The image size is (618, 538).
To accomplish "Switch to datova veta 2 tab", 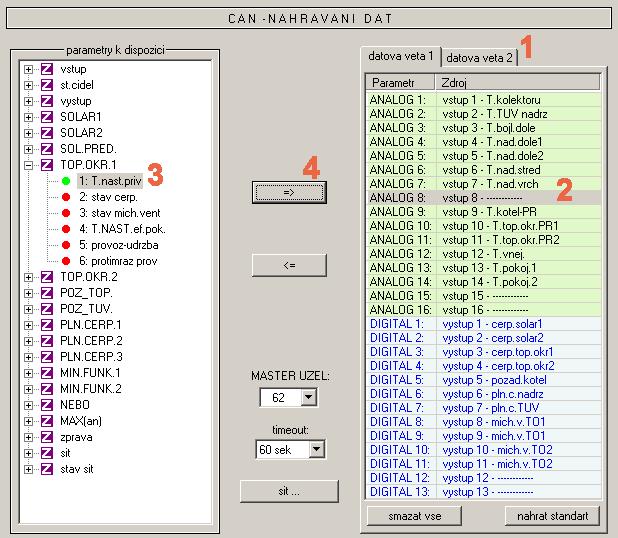I will pos(479,58).
